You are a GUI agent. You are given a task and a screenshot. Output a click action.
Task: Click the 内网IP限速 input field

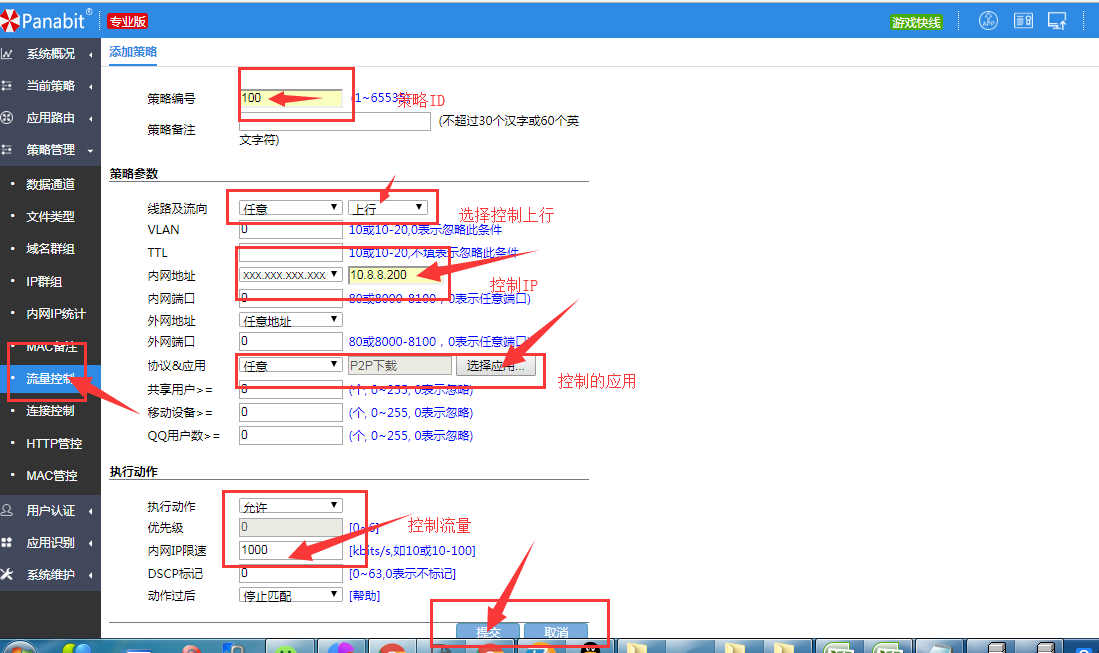tap(291, 551)
